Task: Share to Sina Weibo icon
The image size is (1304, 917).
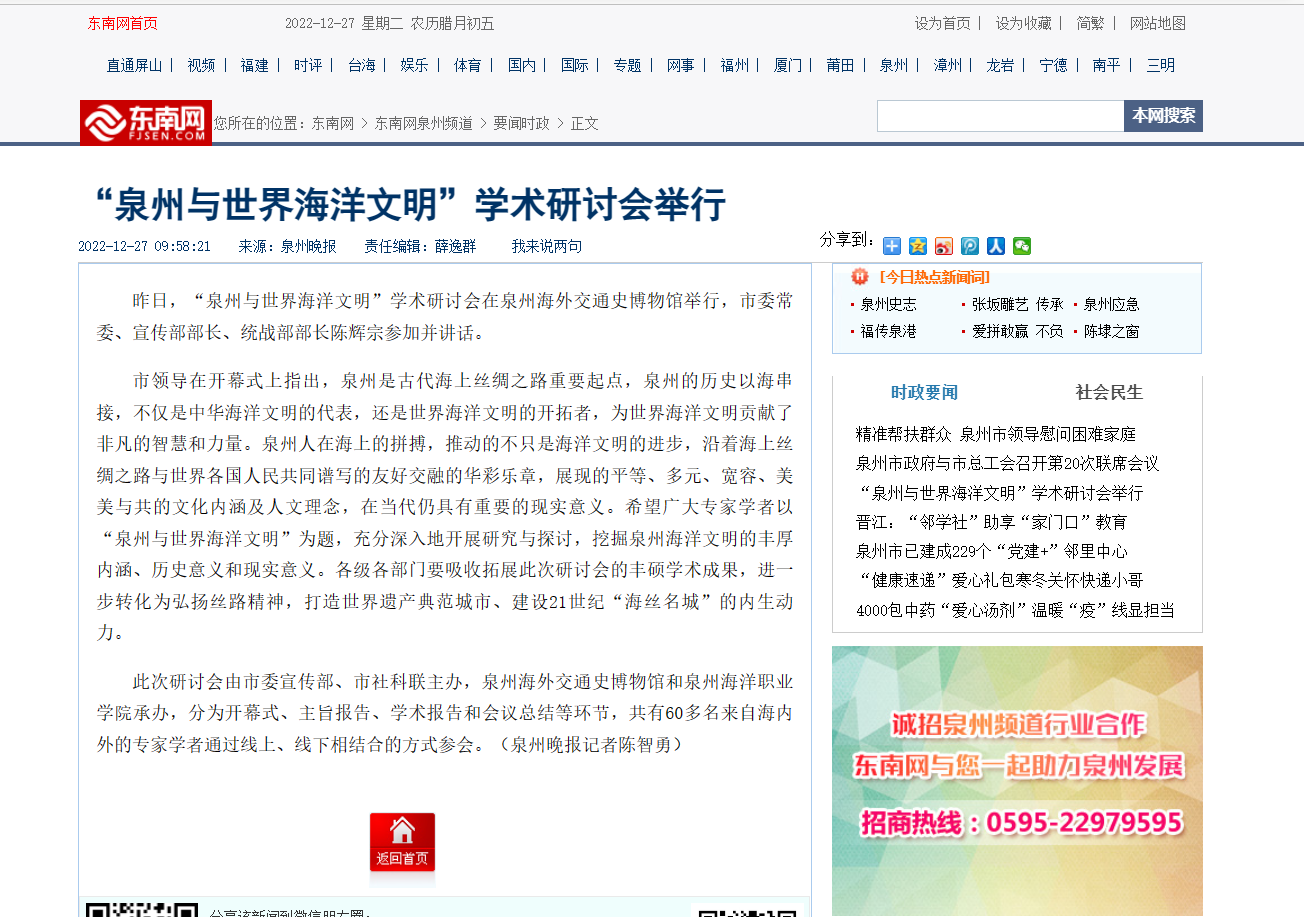Action: point(944,246)
